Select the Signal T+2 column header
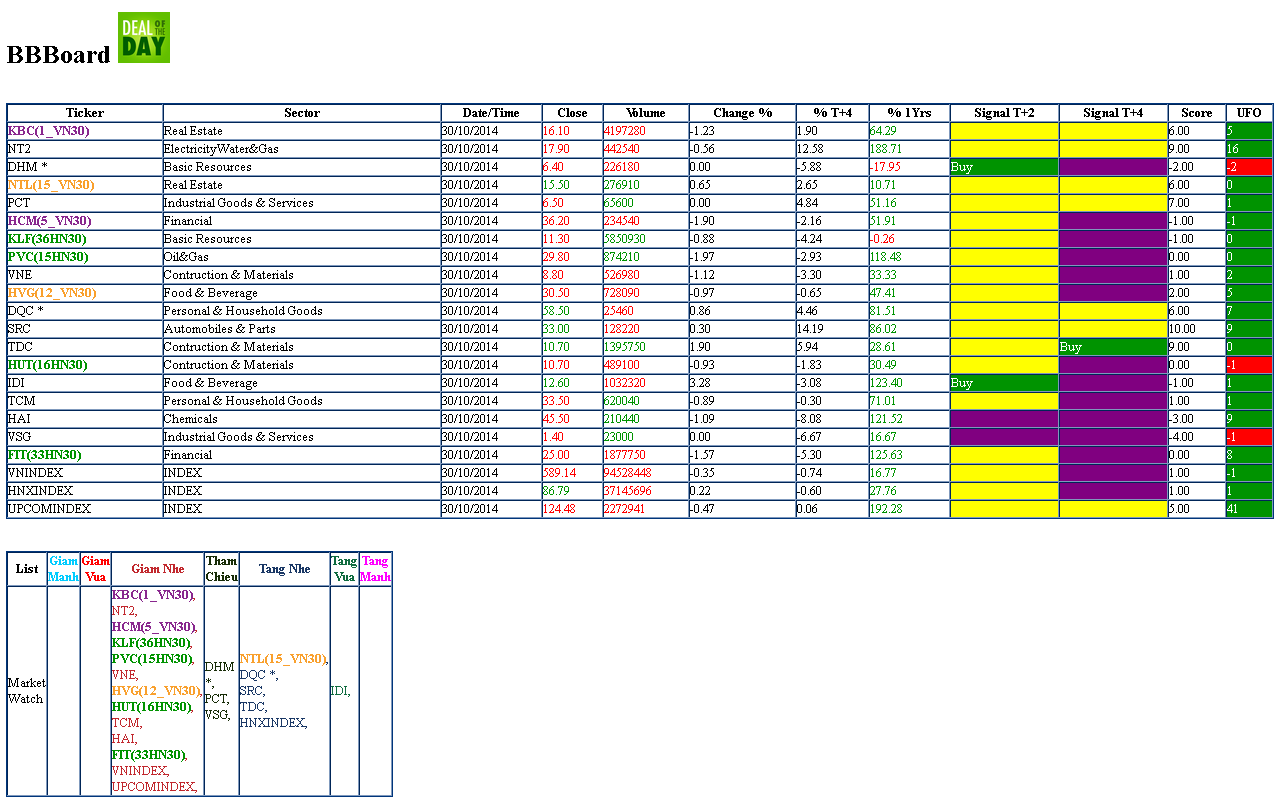 [1003, 113]
